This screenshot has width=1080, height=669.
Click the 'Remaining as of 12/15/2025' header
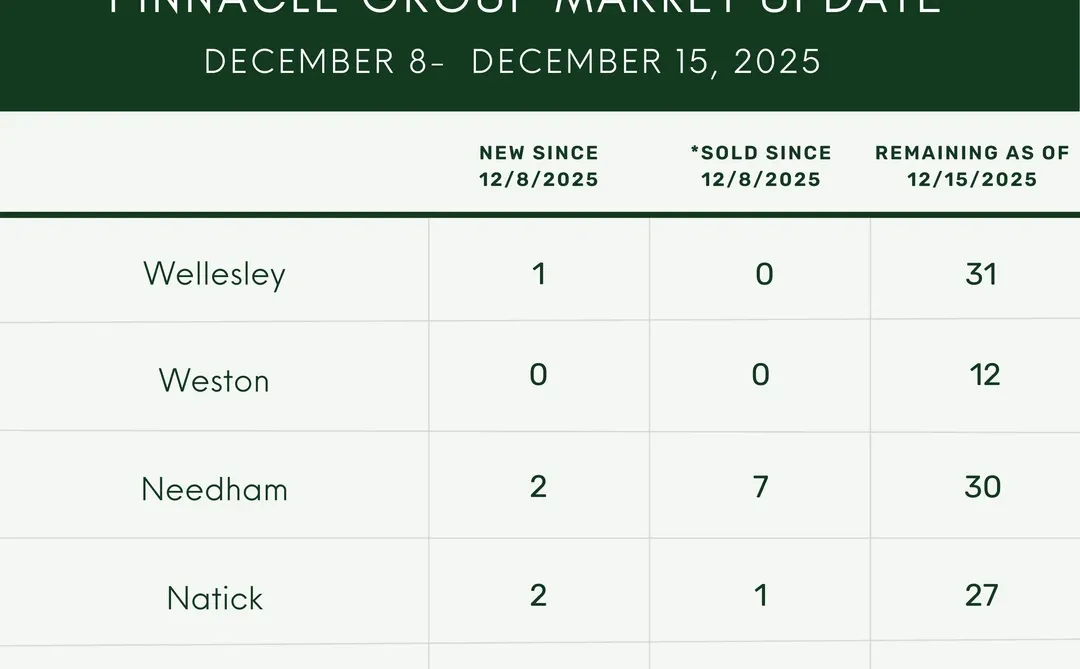point(972,166)
